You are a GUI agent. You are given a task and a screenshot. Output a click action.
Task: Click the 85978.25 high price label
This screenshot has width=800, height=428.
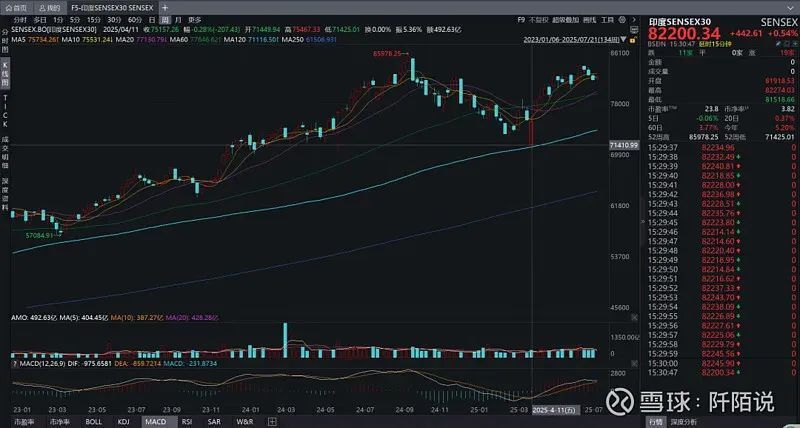click(388, 53)
